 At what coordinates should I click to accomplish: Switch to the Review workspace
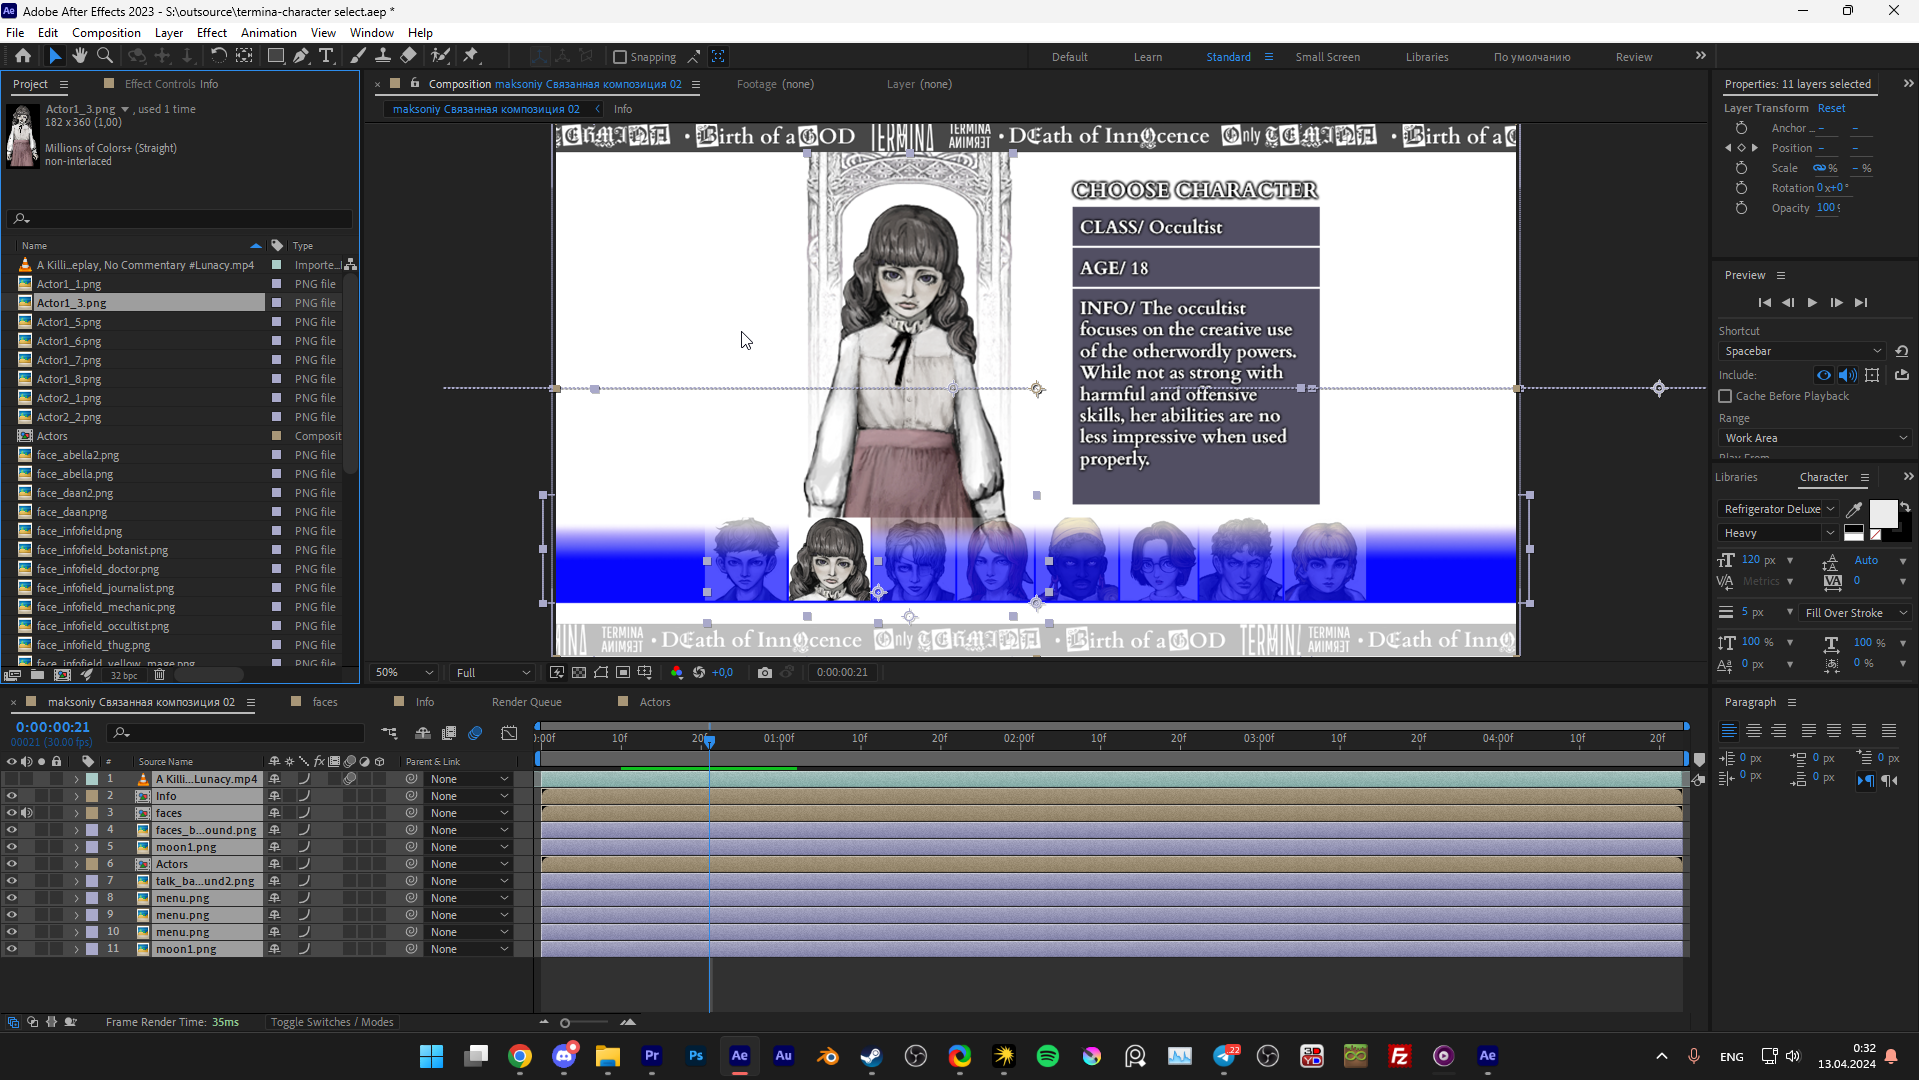[x=1633, y=57]
